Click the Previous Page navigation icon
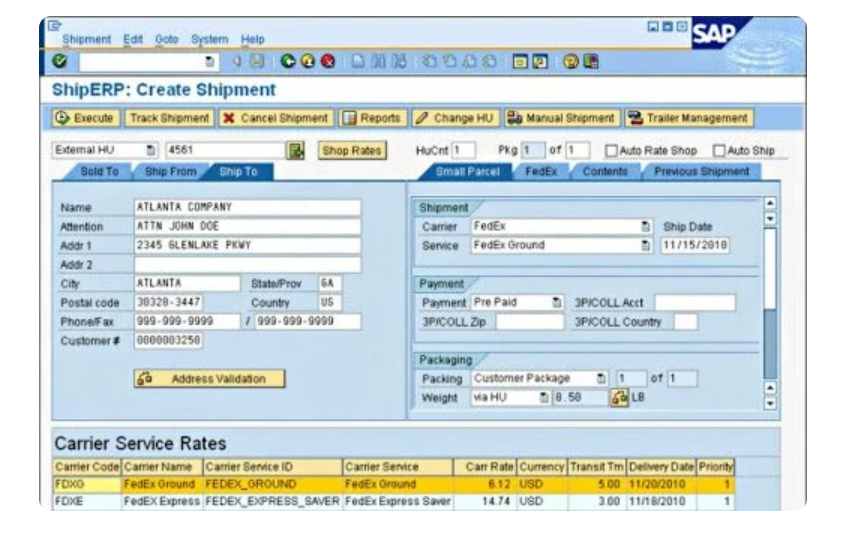841x537 pixels. [449, 61]
